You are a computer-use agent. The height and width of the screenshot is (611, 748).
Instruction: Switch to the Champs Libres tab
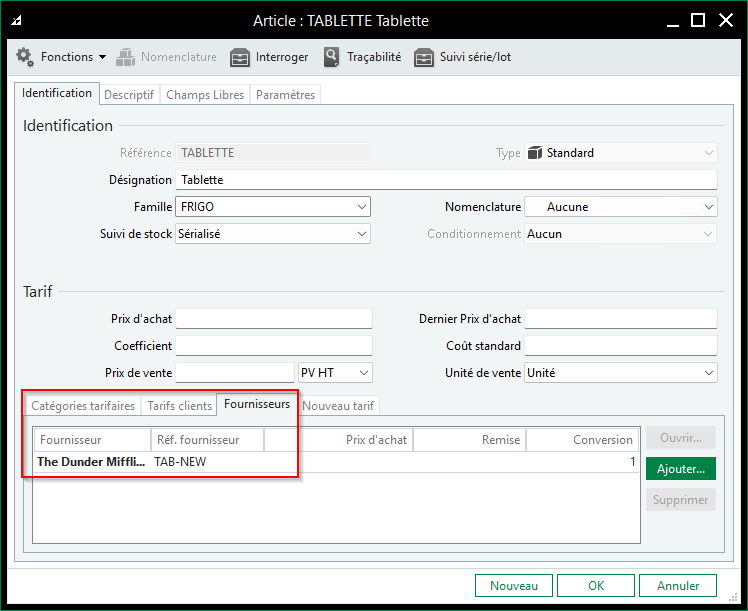tap(205, 95)
